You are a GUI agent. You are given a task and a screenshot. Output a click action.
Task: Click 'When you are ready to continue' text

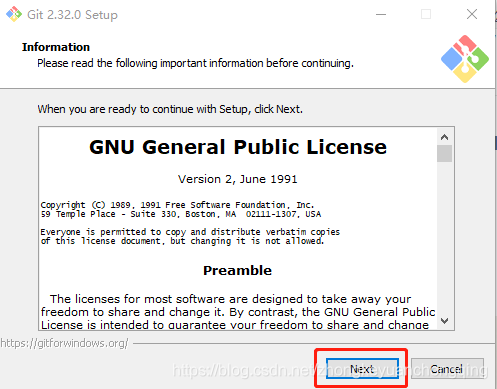click(x=170, y=109)
